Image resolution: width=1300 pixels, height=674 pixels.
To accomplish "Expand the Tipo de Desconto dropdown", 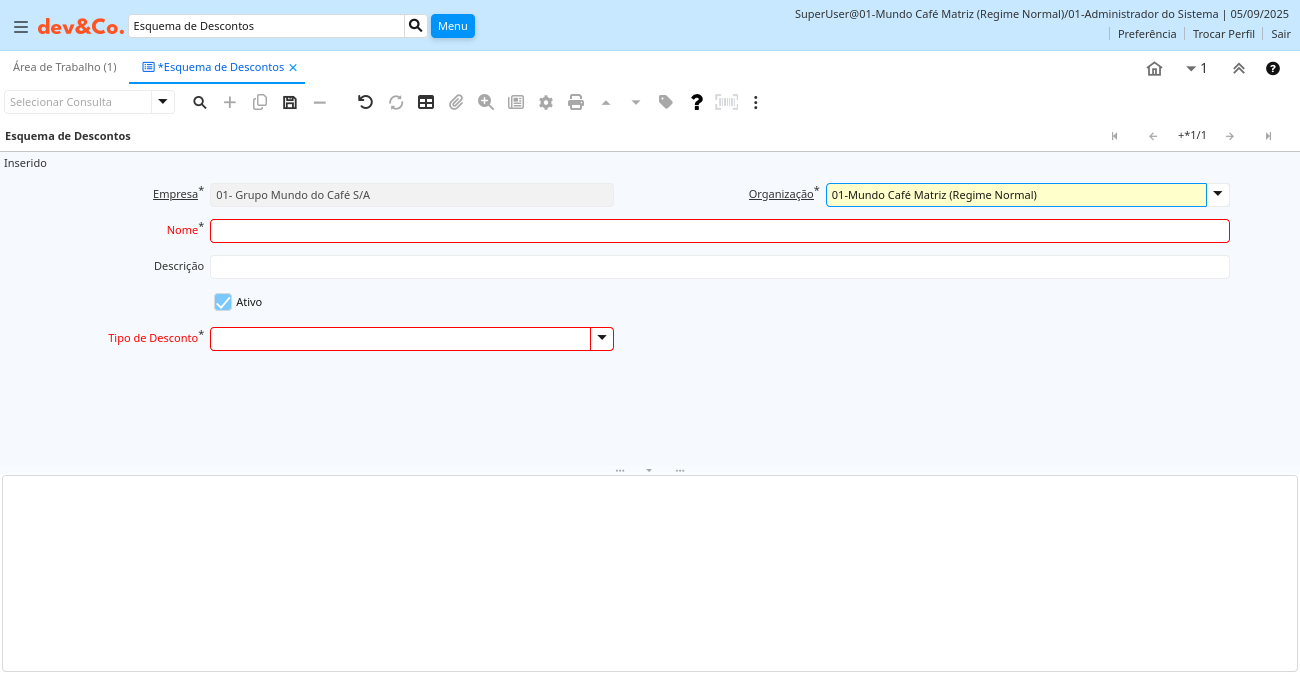I will [x=602, y=339].
